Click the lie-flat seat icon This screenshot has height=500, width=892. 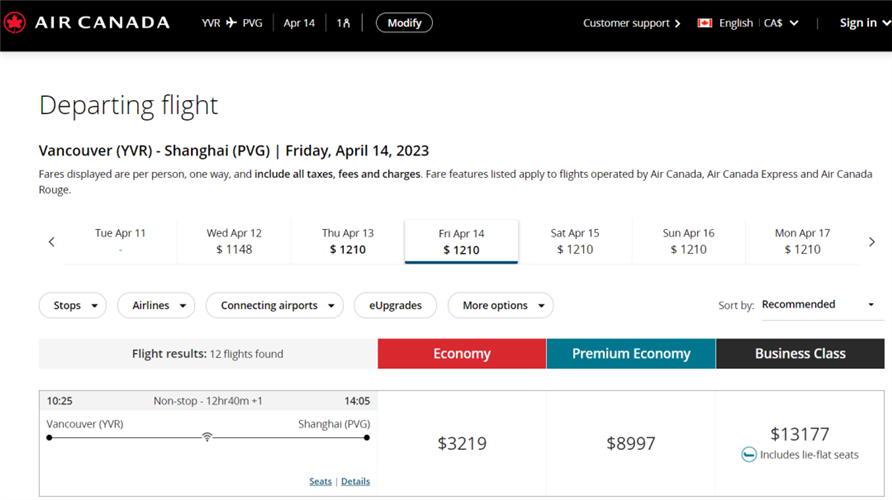(749, 455)
